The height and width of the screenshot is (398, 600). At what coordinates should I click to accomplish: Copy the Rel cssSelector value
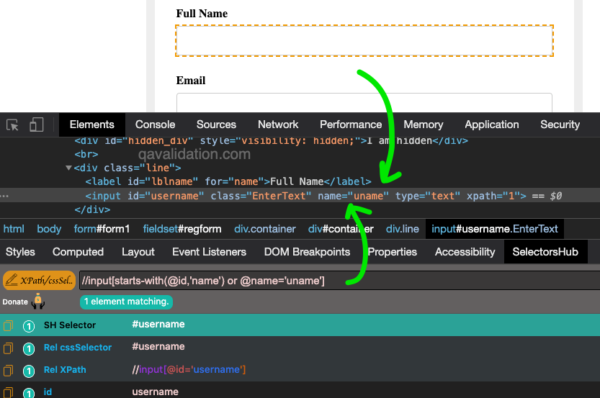coord(8,348)
